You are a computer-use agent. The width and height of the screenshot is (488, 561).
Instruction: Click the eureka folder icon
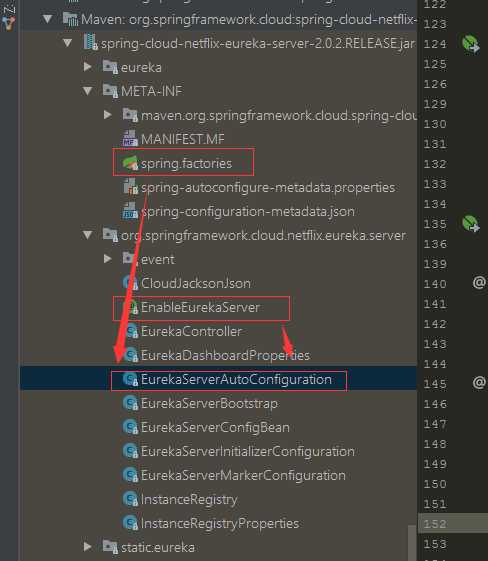[110, 67]
